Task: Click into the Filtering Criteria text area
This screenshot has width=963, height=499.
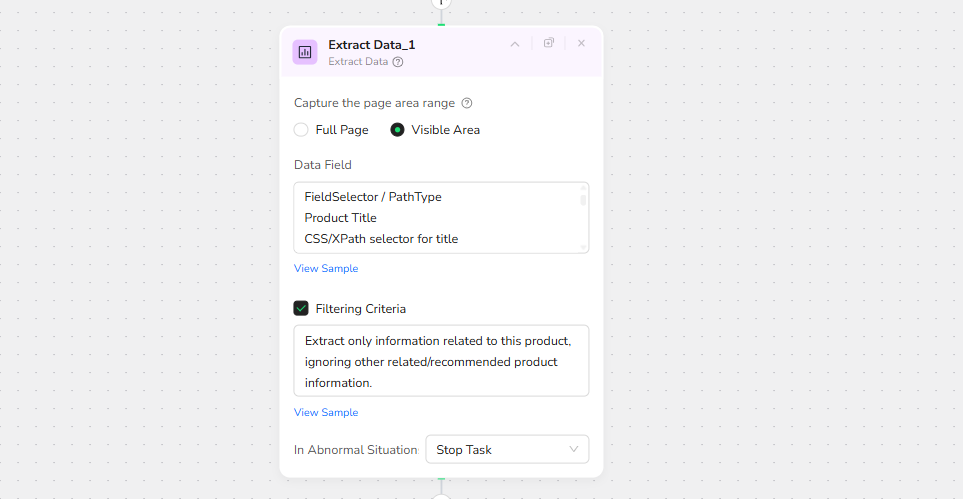Action: tap(440, 361)
